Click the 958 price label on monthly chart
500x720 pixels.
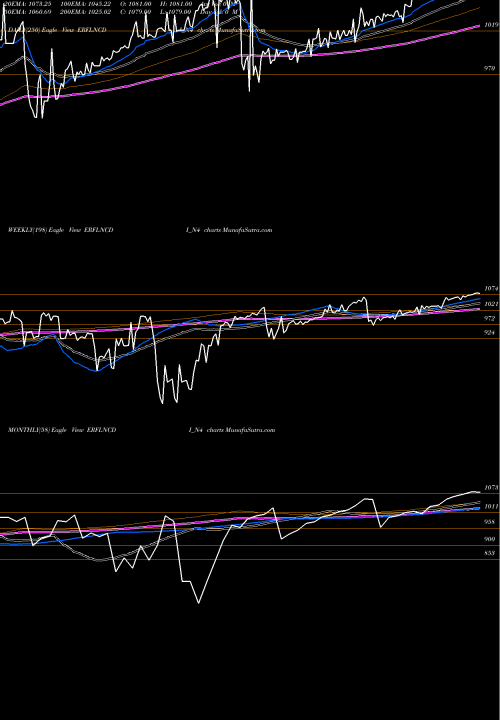[x=490, y=522]
